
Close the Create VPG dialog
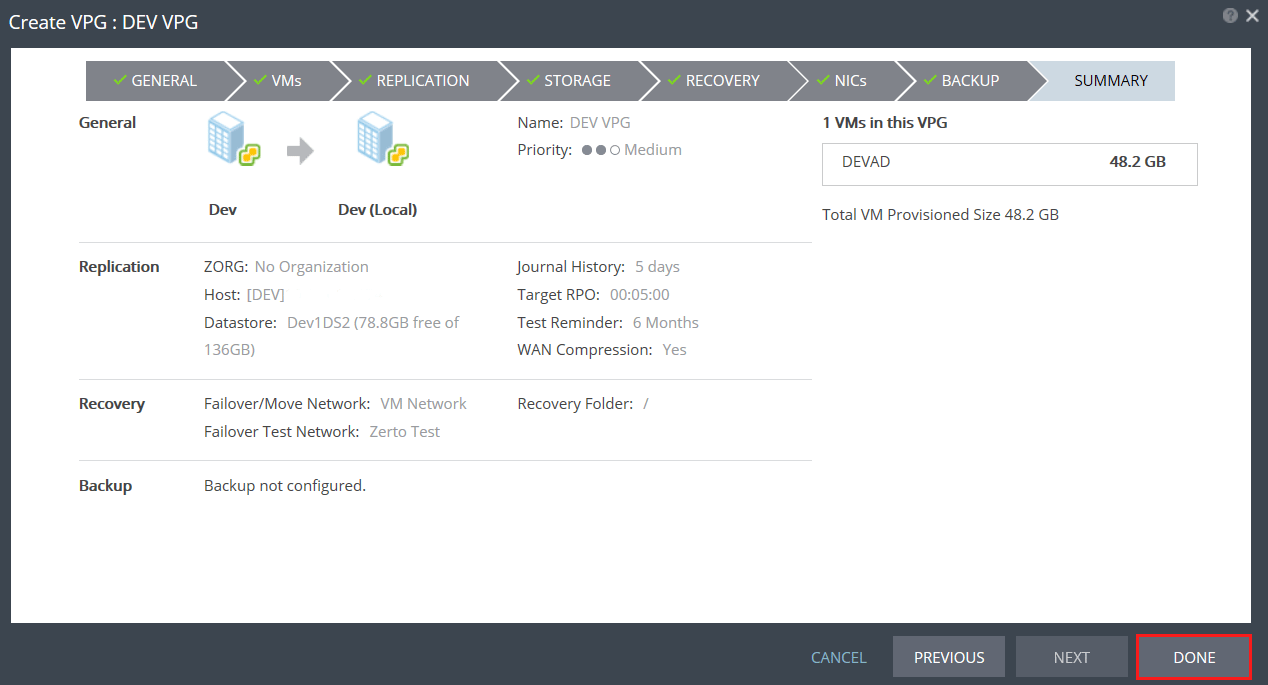click(1252, 15)
